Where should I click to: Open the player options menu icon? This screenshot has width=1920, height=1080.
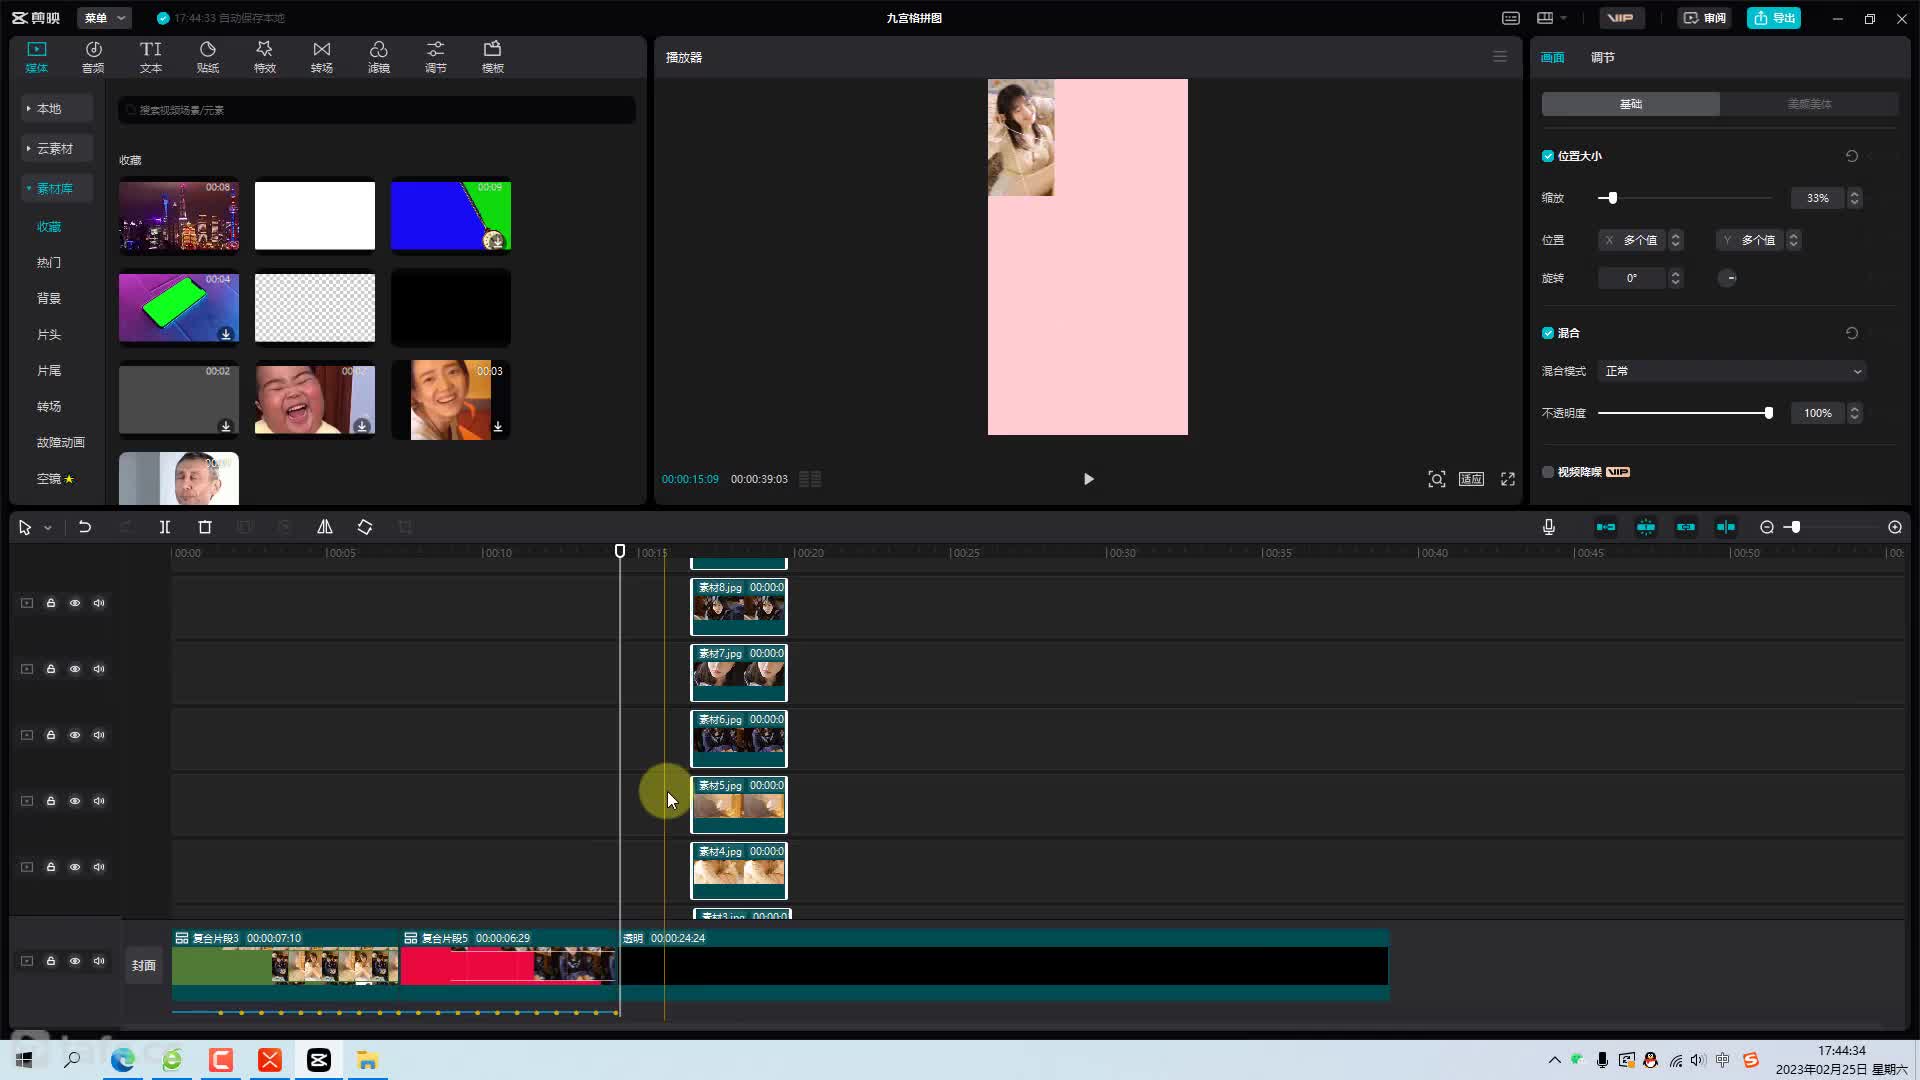(x=1500, y=57)
